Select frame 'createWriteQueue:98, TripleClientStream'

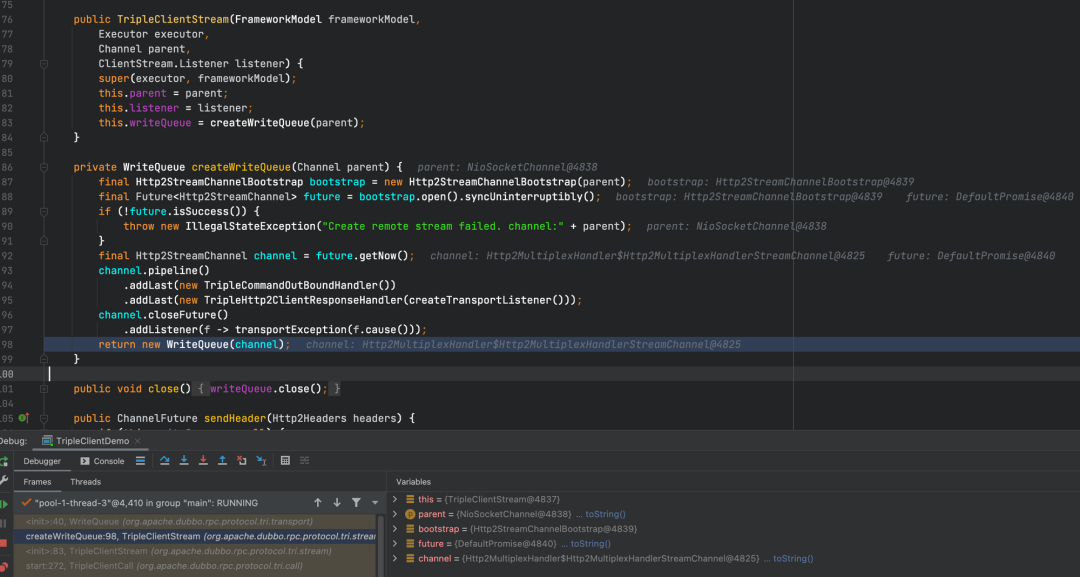196,536
